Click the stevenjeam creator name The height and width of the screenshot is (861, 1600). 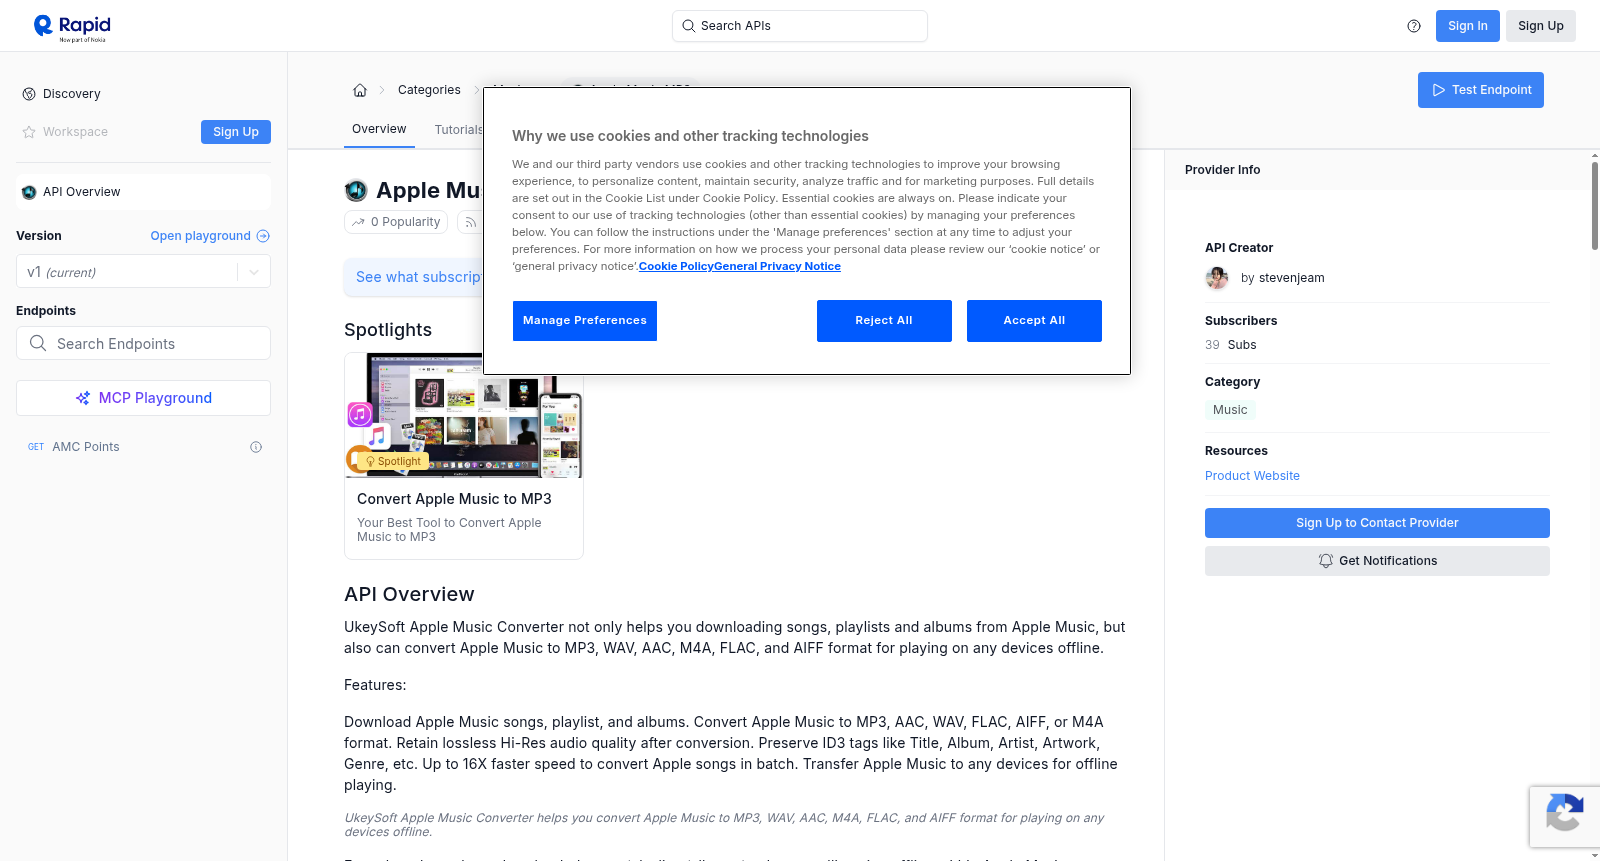coord(1291,278)
